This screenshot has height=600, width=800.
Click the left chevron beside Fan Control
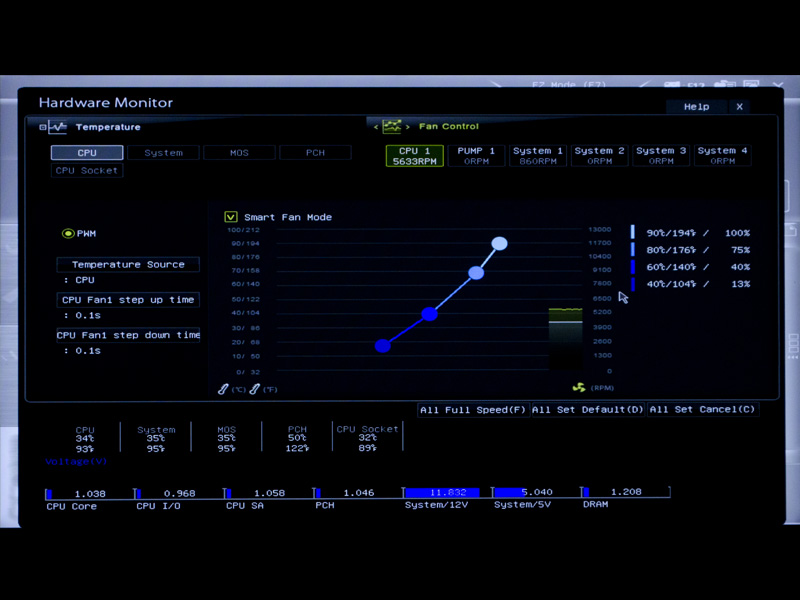(374, 127)
